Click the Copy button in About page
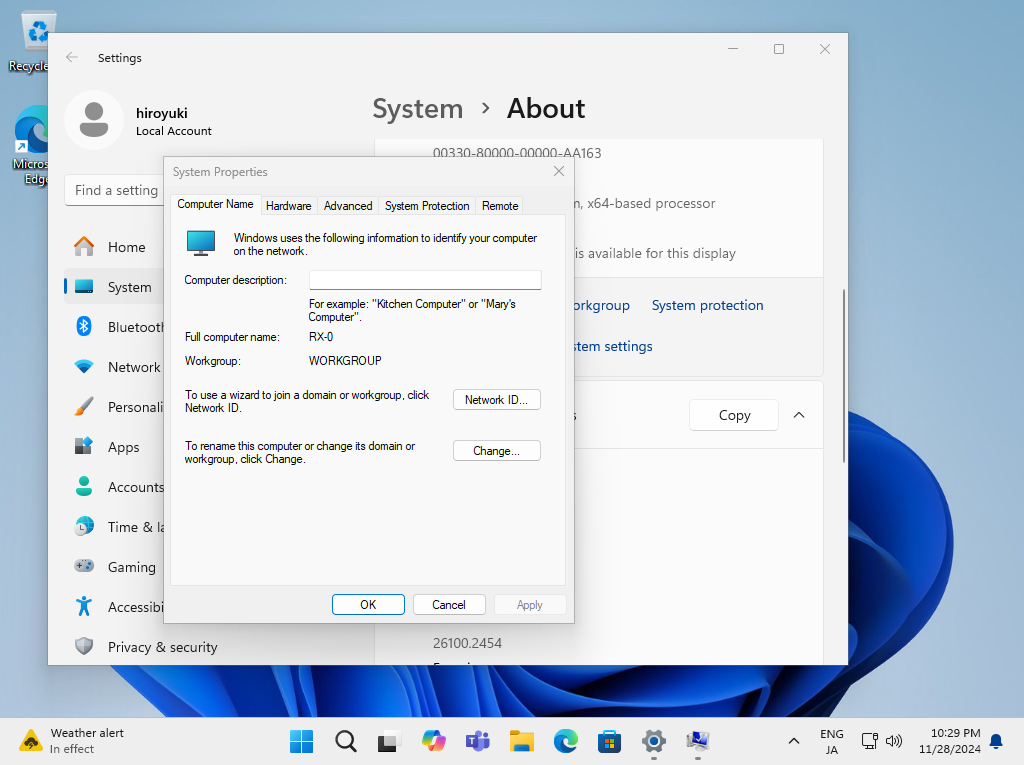Screen dimensions: 1024x765 pos(734,415)
